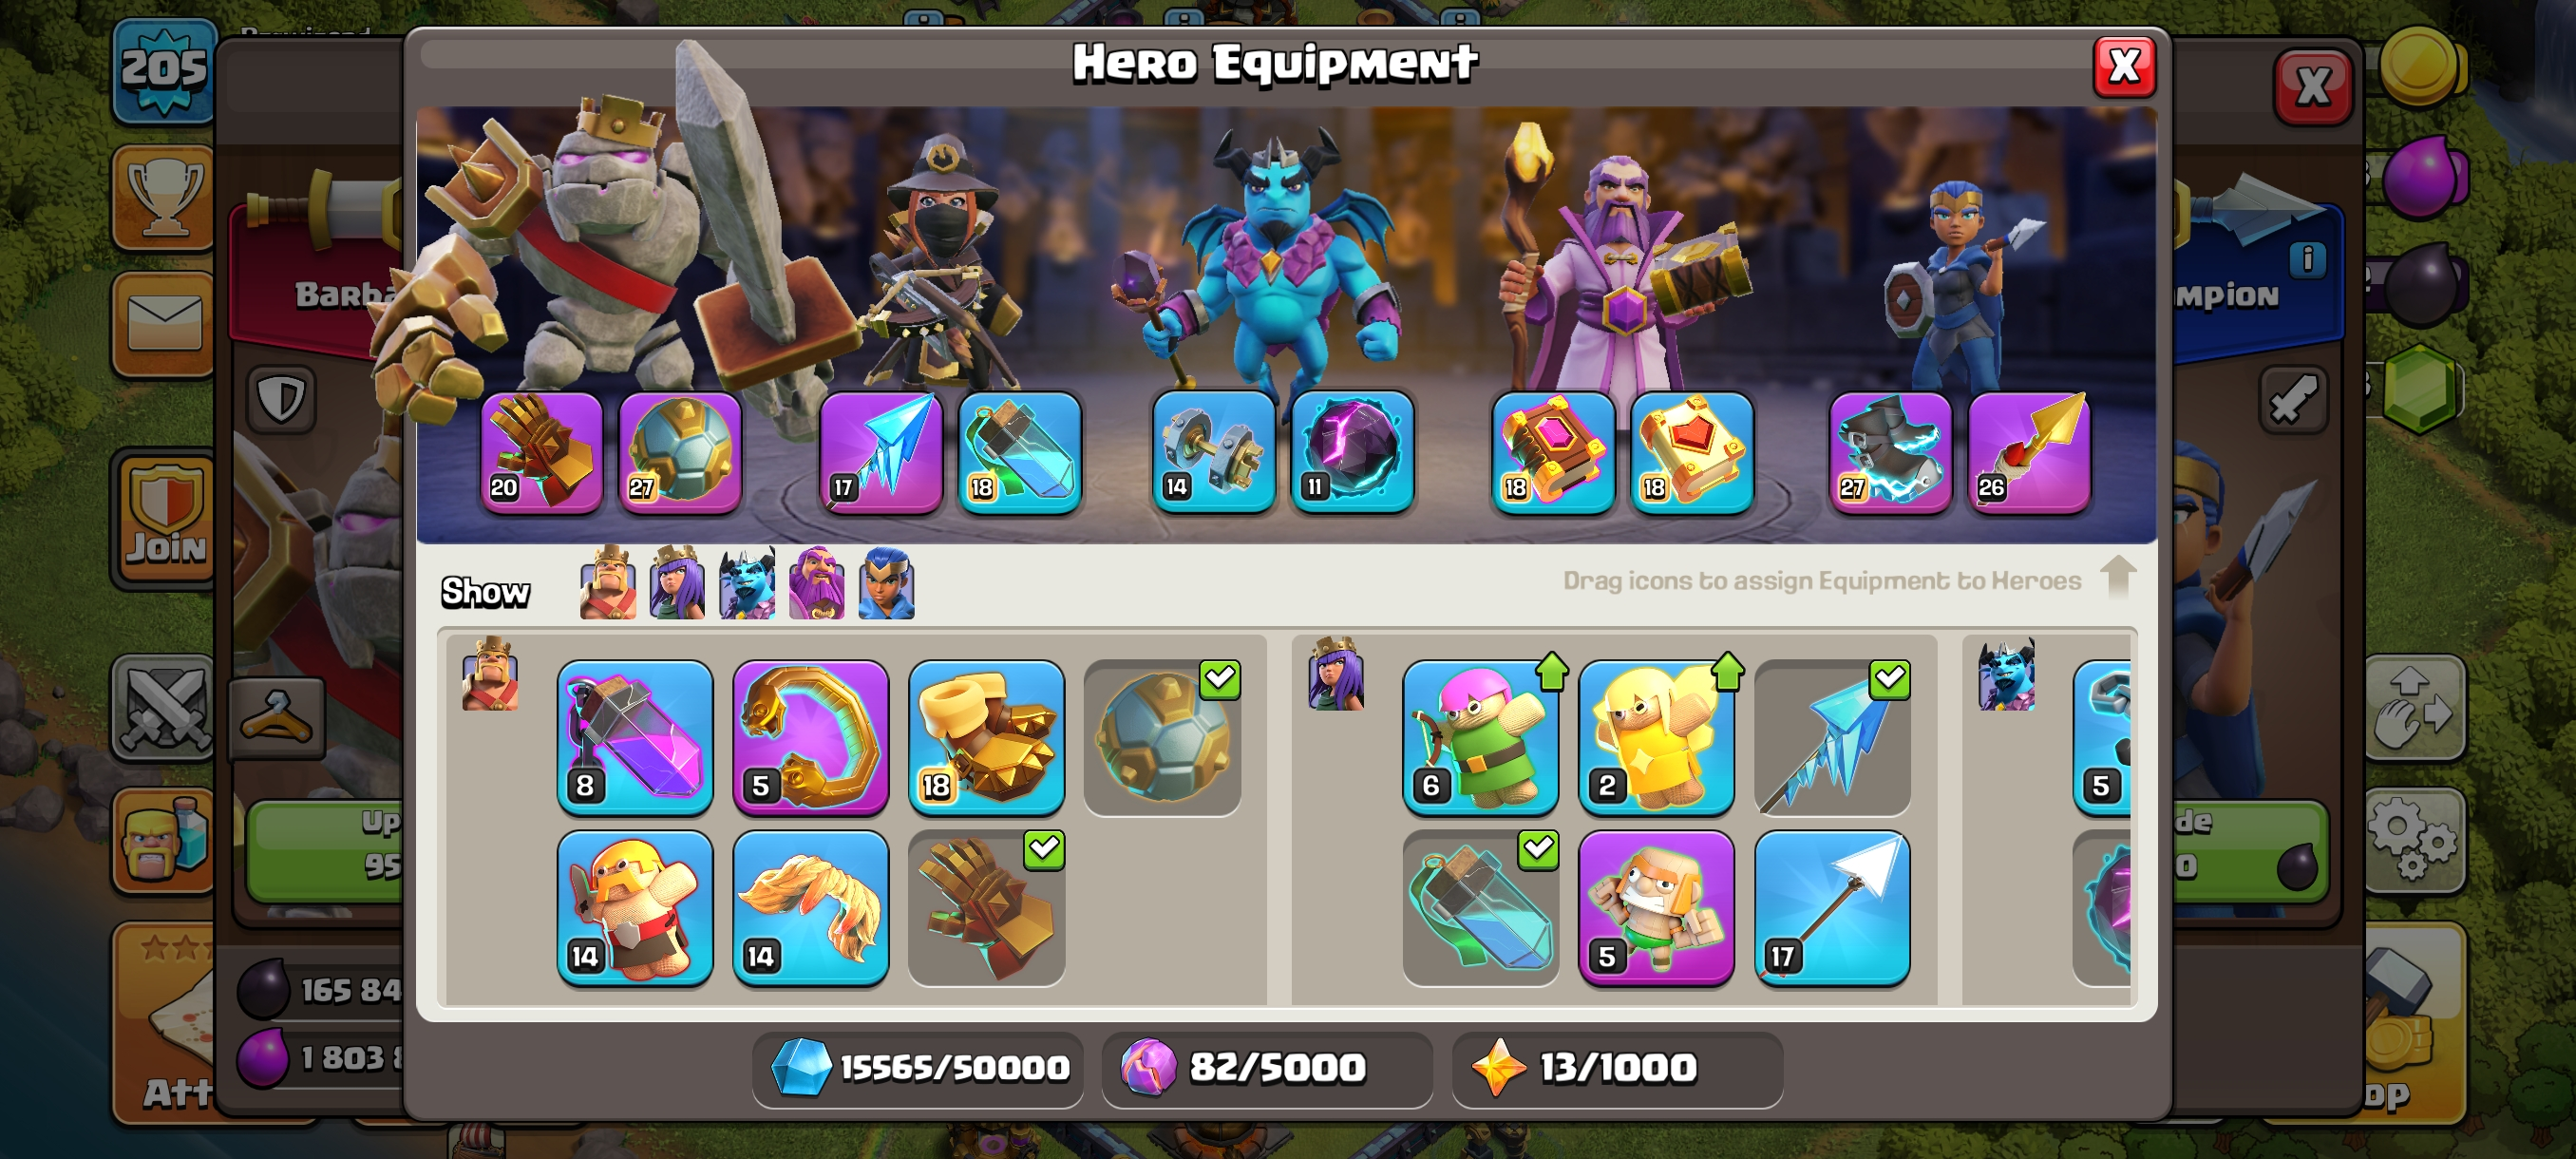Tap the checked Giant Gauntlet tile
2576x1159 pixels.
[986, 907]
